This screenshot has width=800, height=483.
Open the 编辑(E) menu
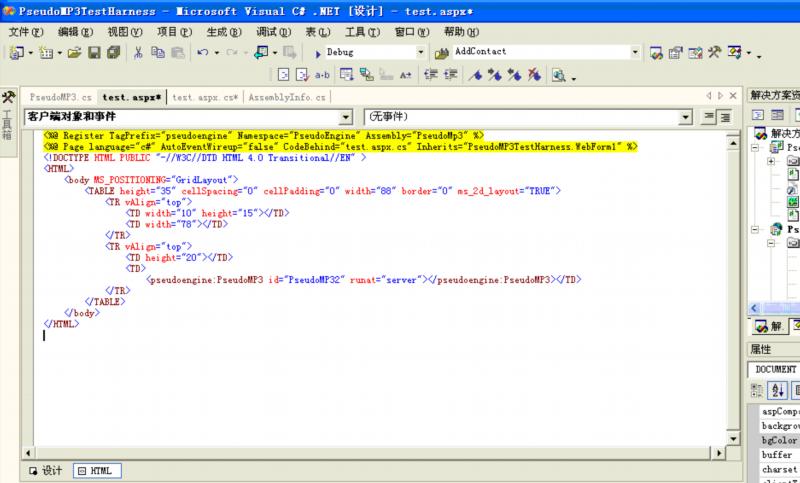(x=76, y=32)
